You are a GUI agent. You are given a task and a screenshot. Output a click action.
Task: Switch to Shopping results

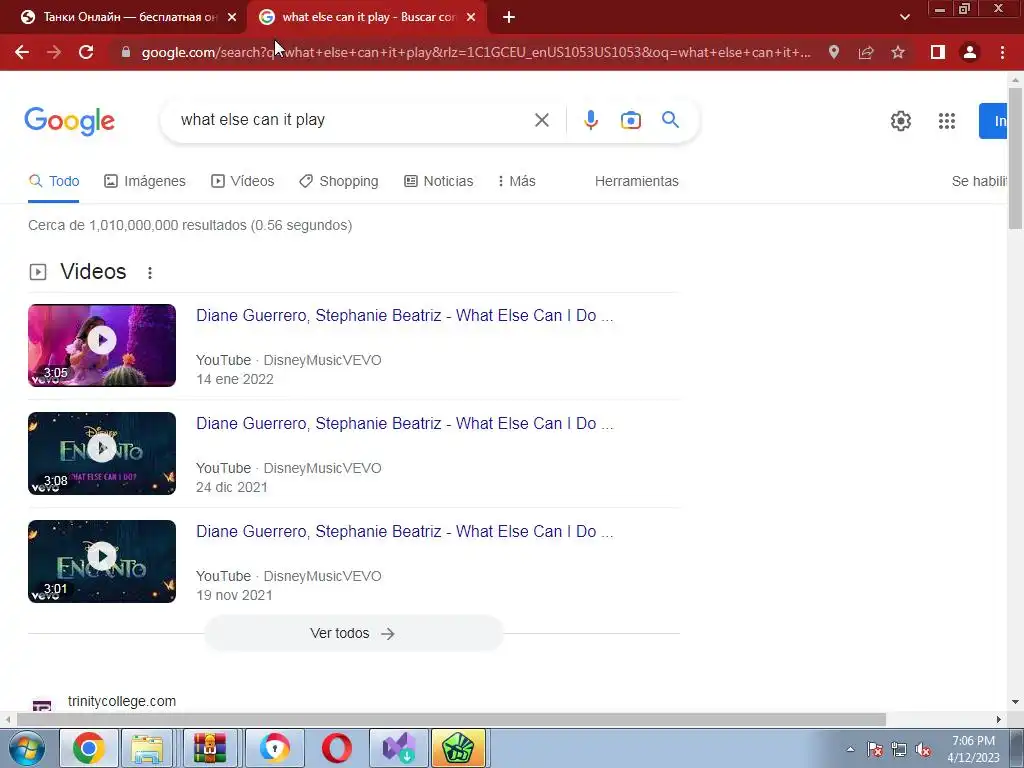coord(339,181)
